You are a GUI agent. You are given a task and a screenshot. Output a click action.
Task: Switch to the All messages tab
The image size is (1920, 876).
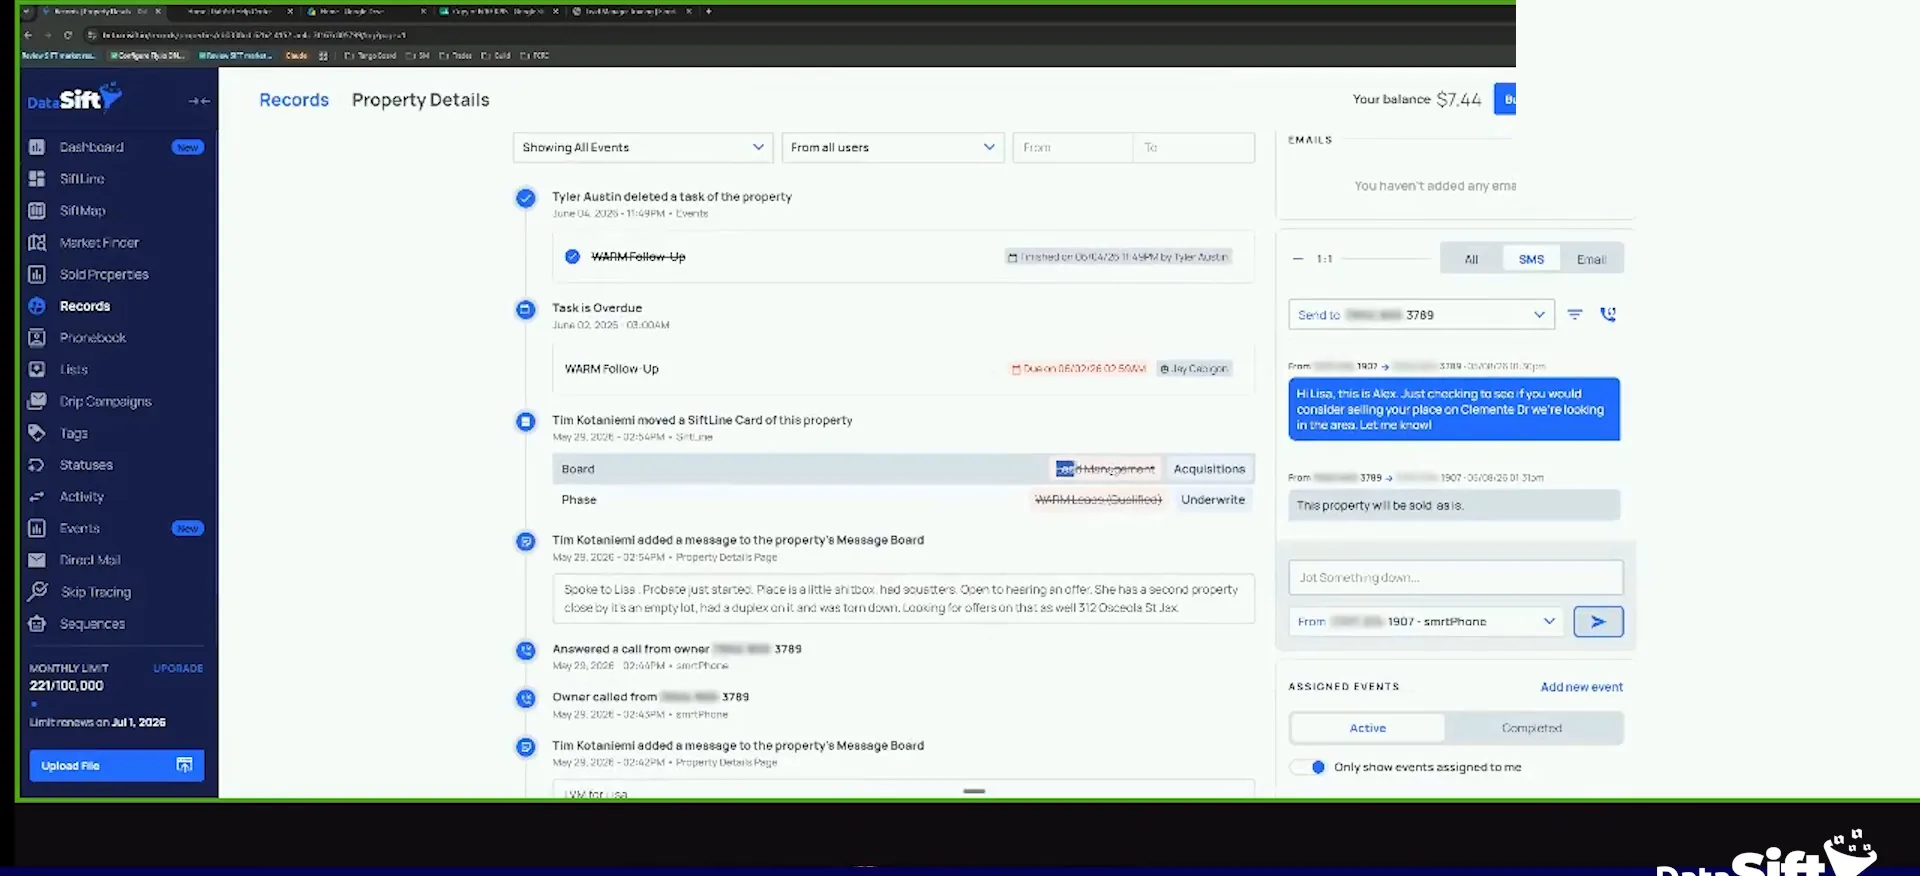click(1471, 259)
